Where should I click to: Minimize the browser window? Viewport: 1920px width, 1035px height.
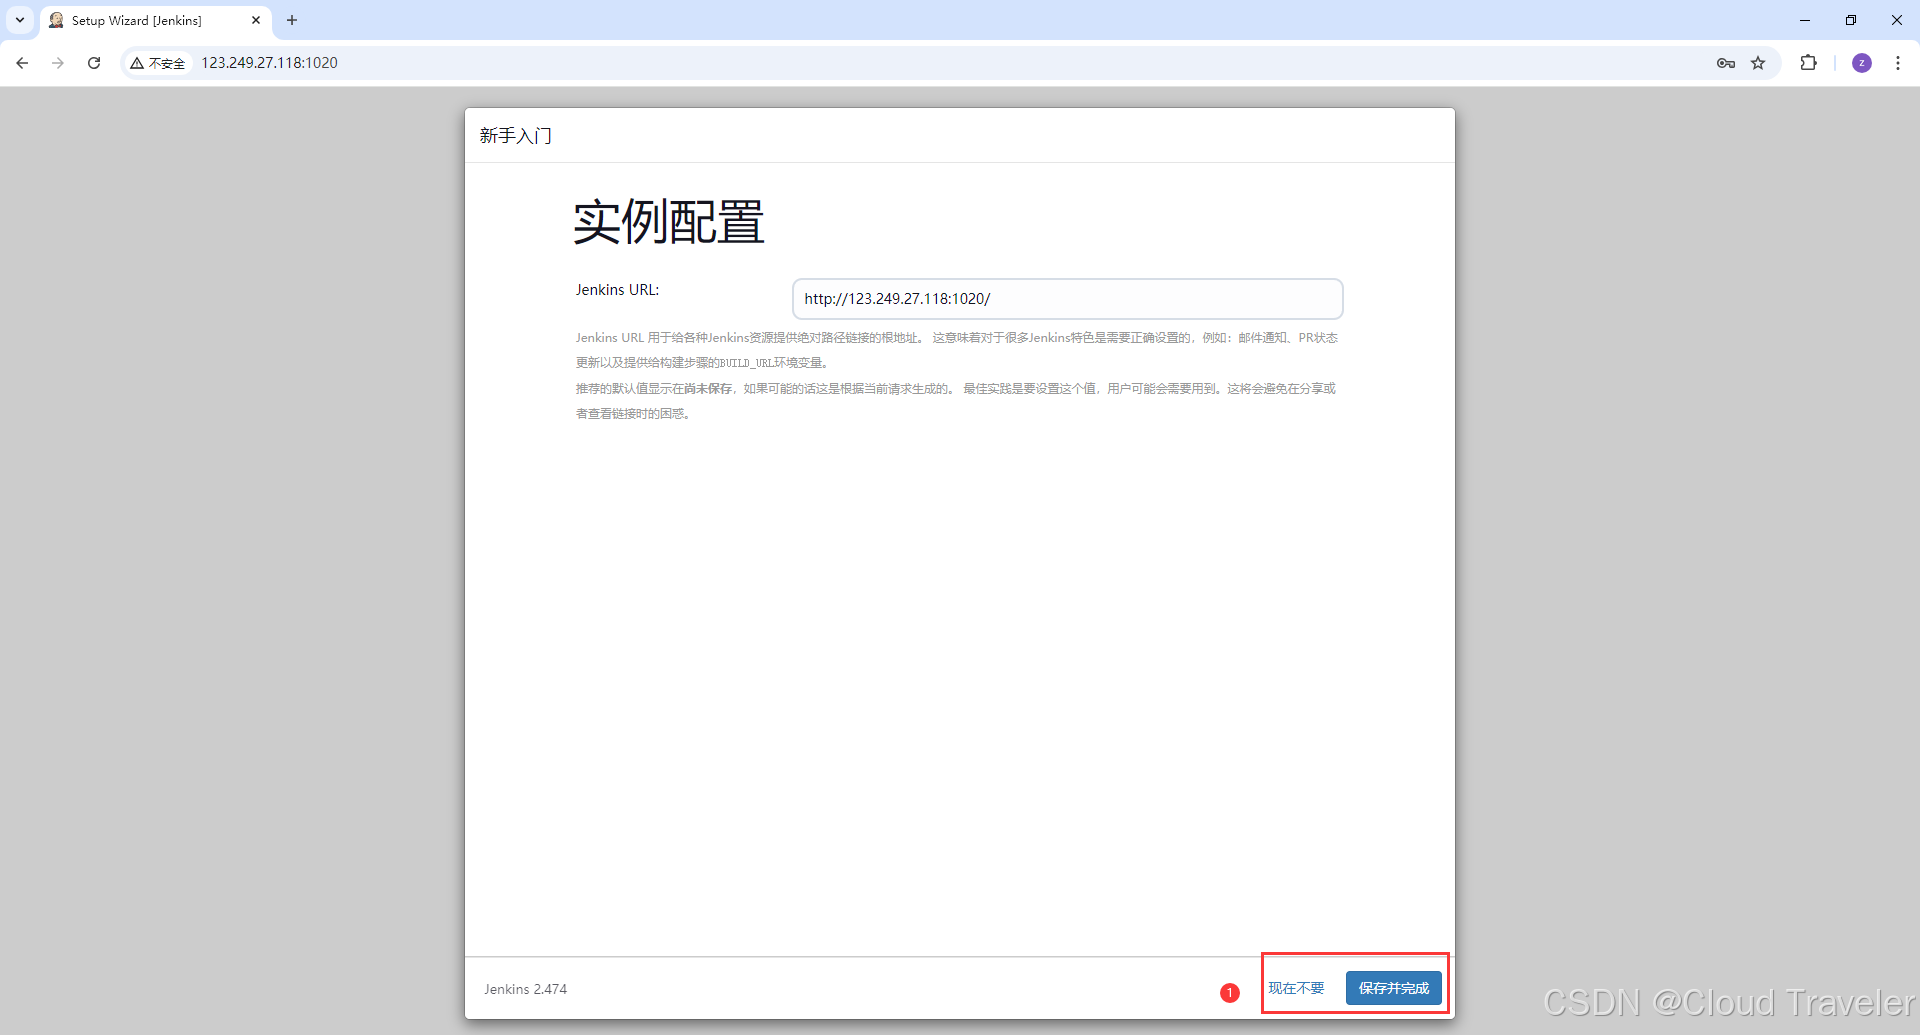1805,20
